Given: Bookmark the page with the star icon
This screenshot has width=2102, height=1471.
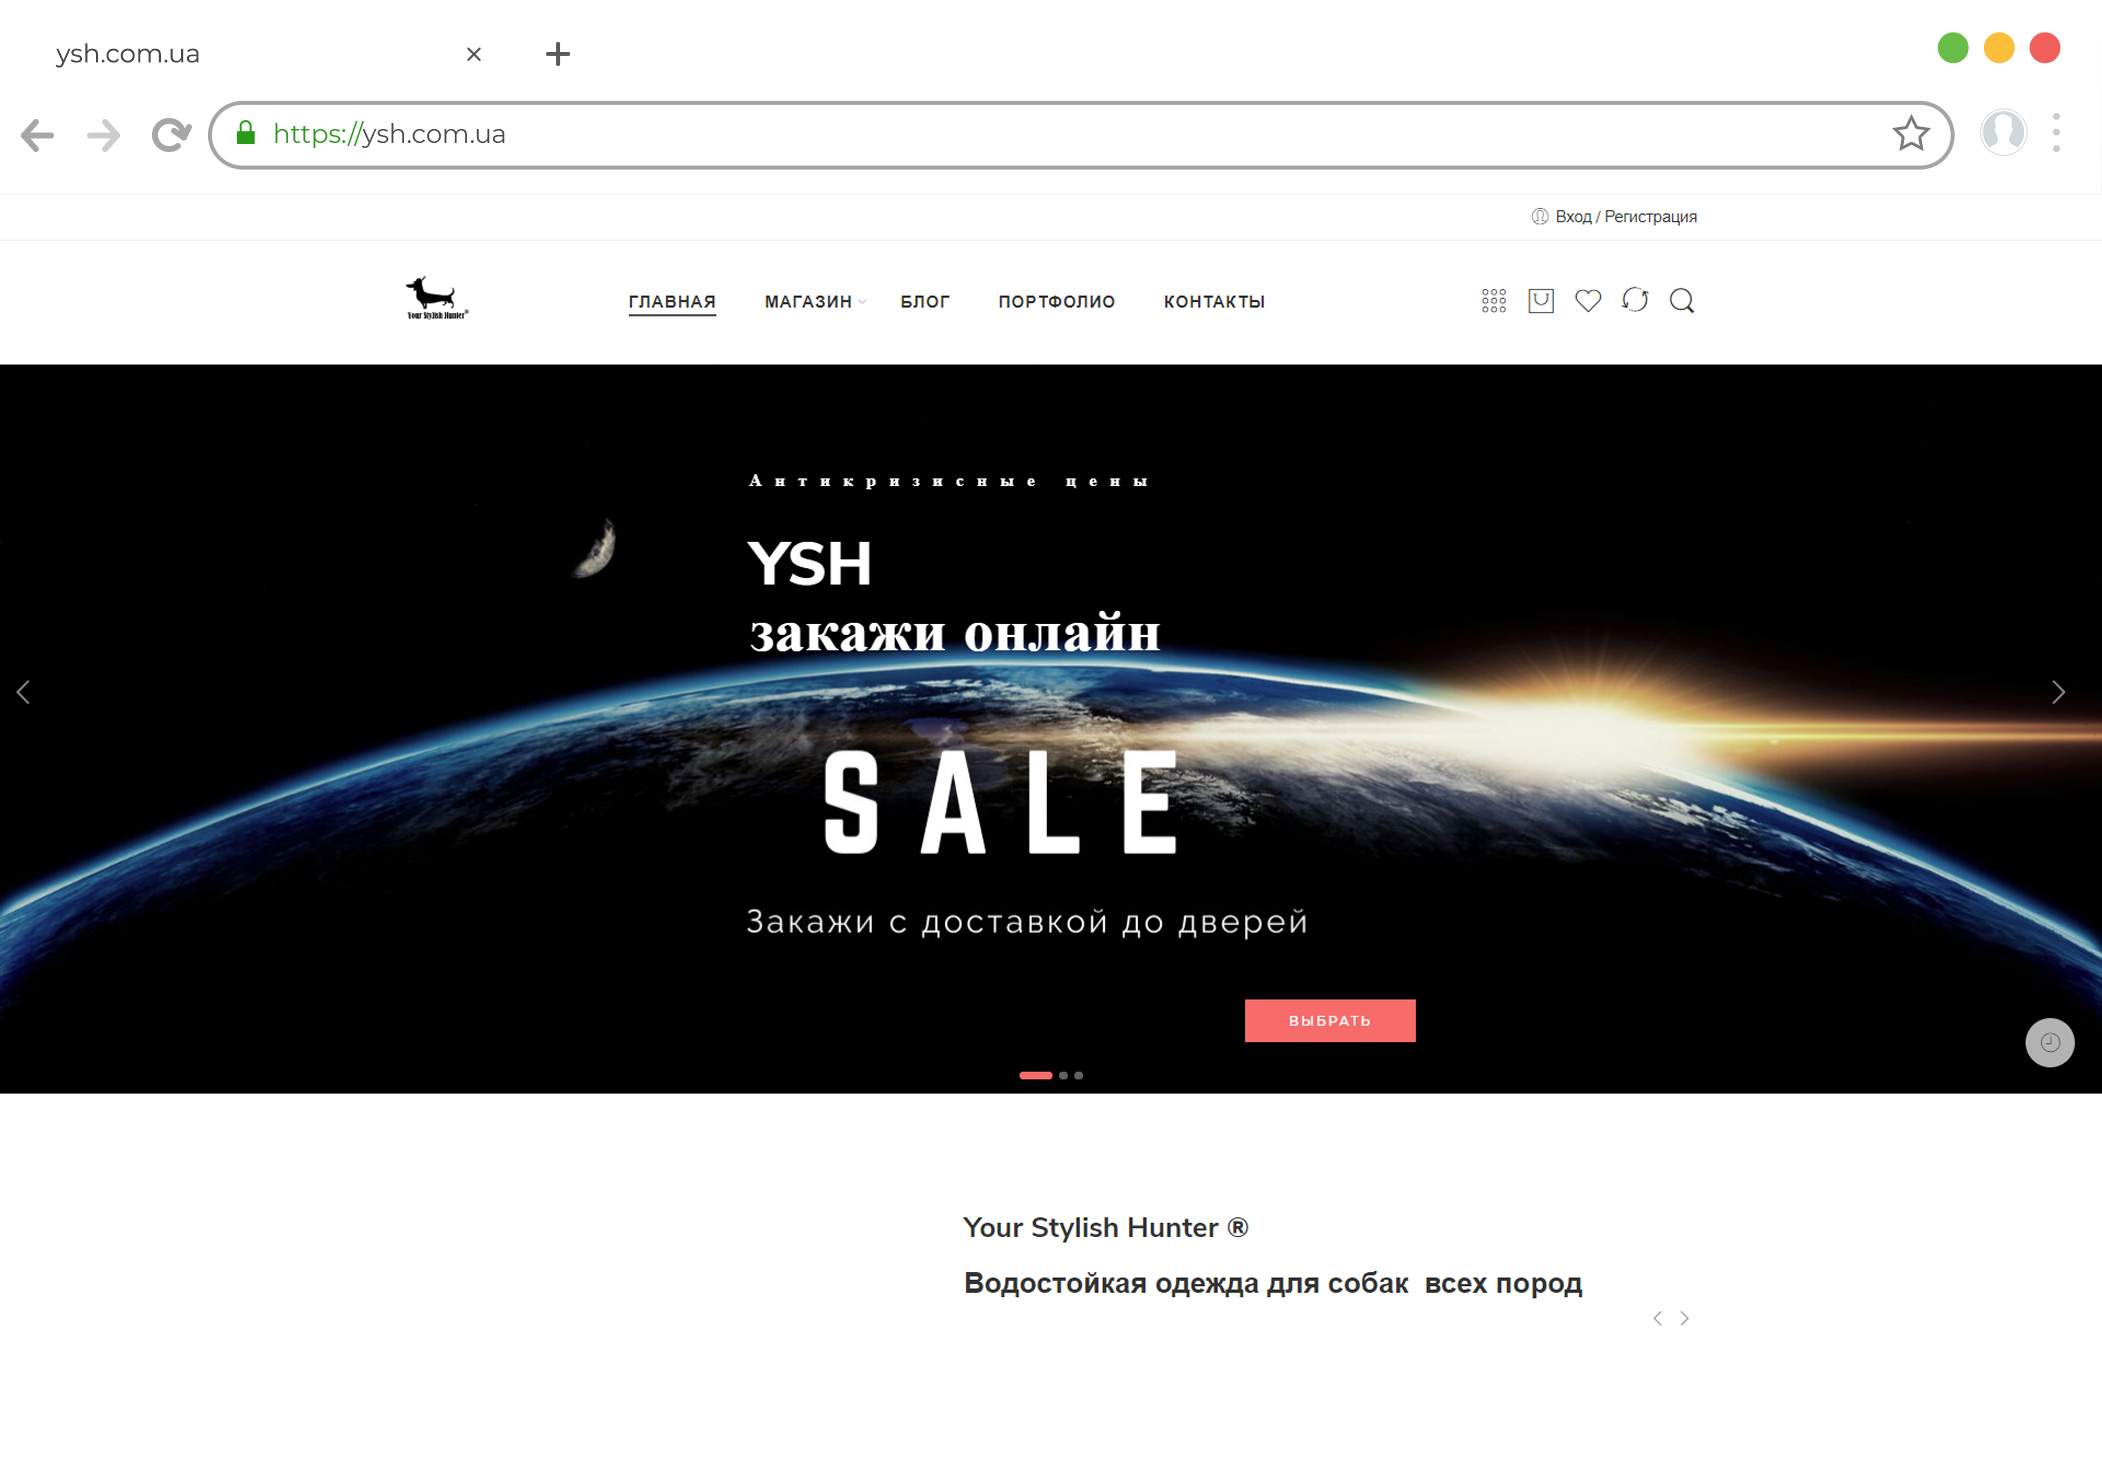Looking at the screenshot, I should click(x=1910, y=134).
